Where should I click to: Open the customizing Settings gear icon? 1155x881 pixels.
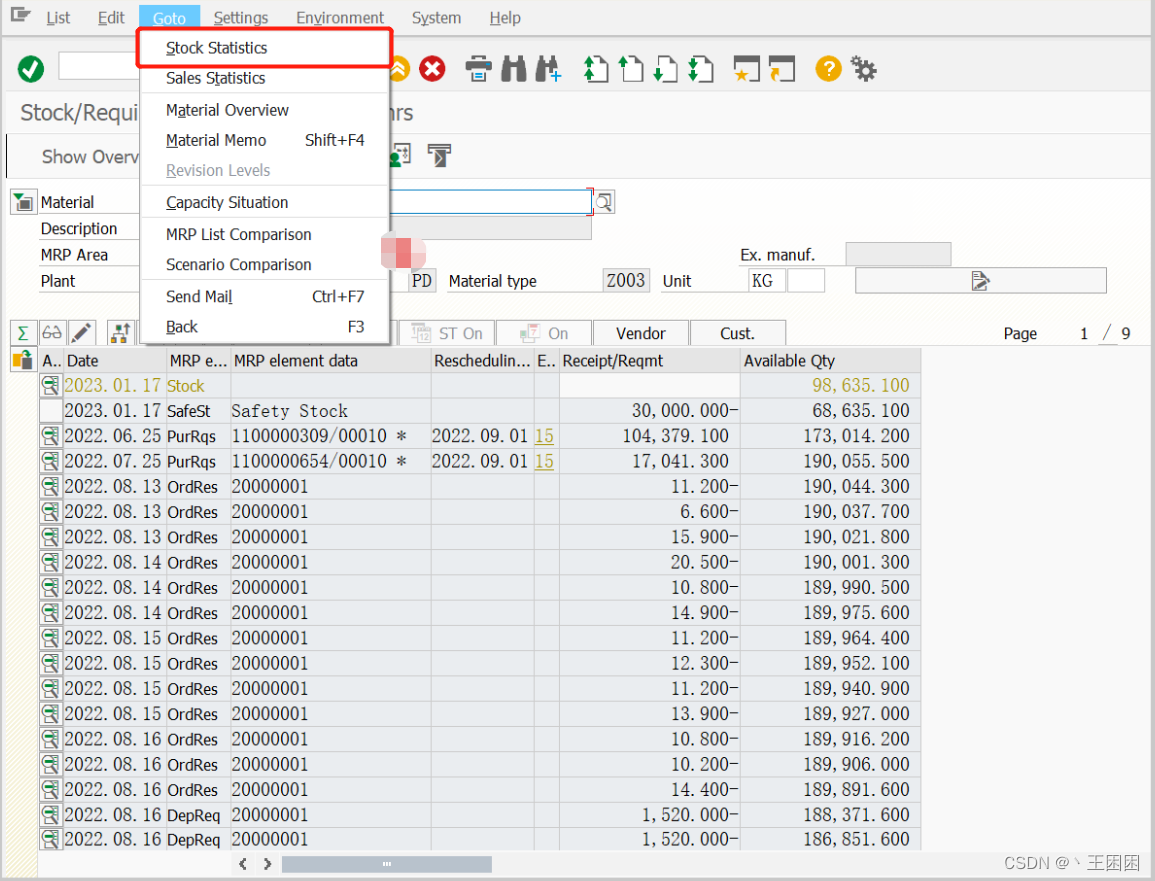(862, 69)
